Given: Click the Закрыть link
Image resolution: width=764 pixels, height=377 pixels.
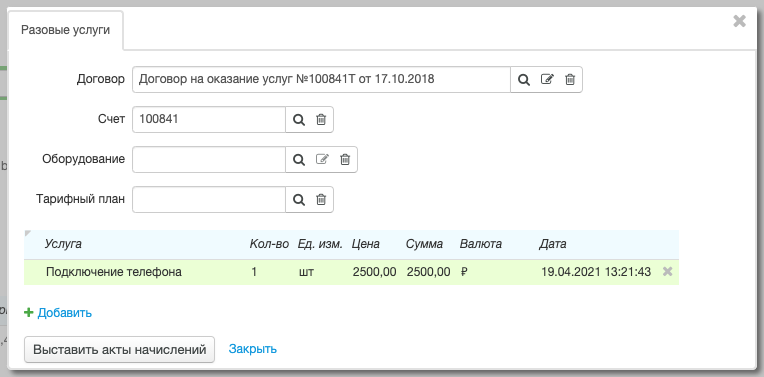Looking at the screenshot, I should click(x=253, y=349).
